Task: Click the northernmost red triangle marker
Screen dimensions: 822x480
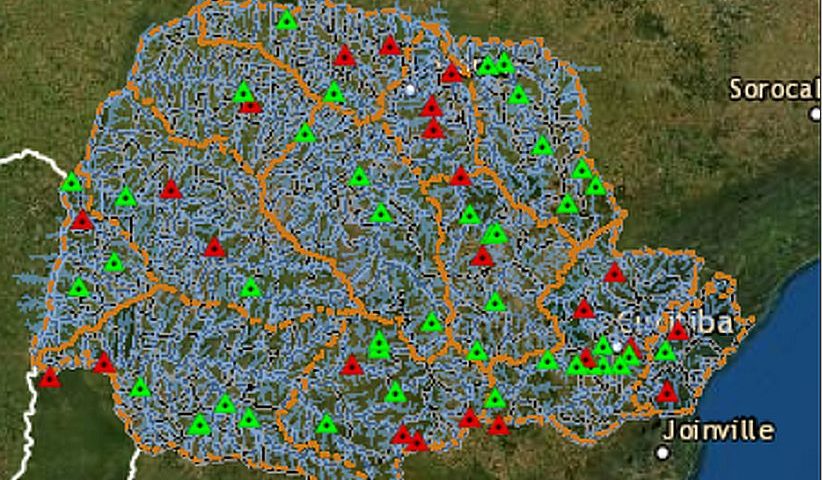Action: pyautogui.click(x=389, y=45)
